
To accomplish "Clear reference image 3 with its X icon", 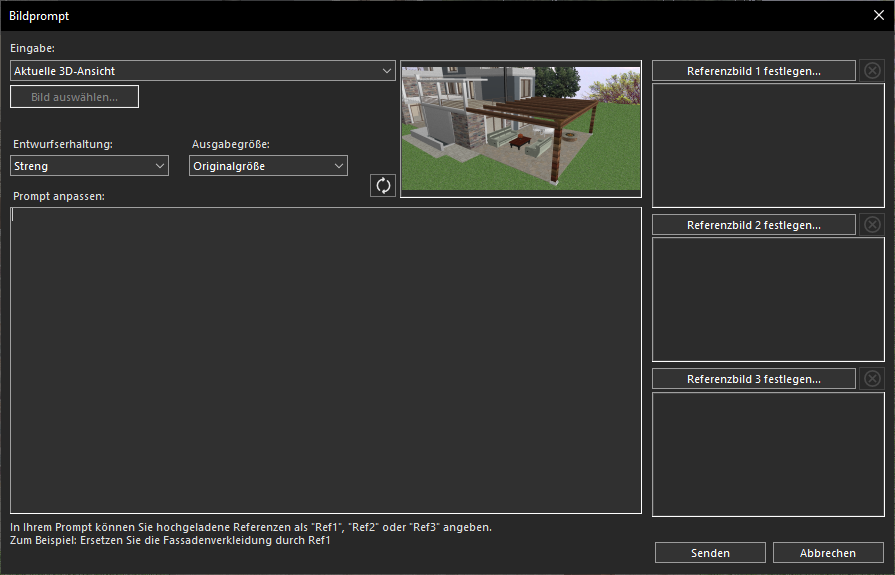I will pos(872,379).
